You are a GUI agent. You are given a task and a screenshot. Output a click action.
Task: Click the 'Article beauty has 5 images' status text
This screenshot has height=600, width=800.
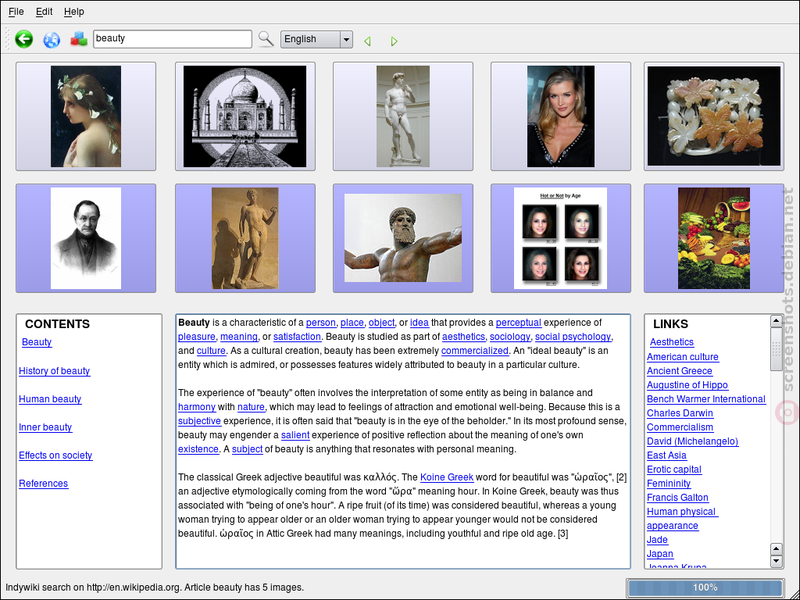(x=244, y=587)
